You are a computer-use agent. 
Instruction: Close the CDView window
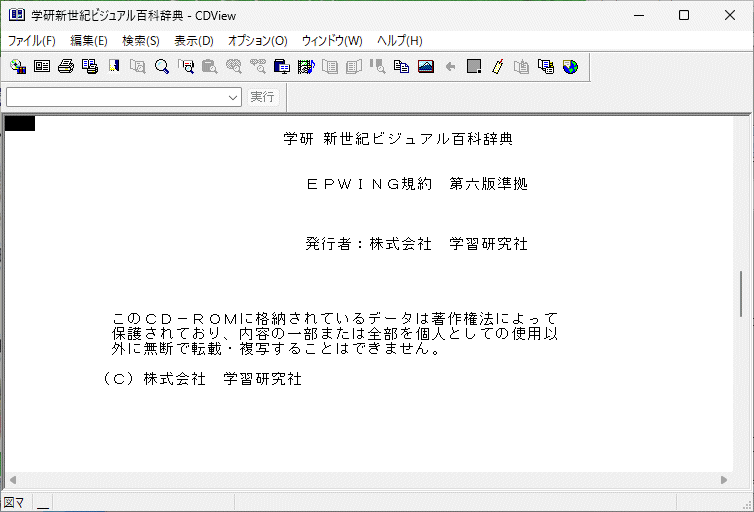729,15
